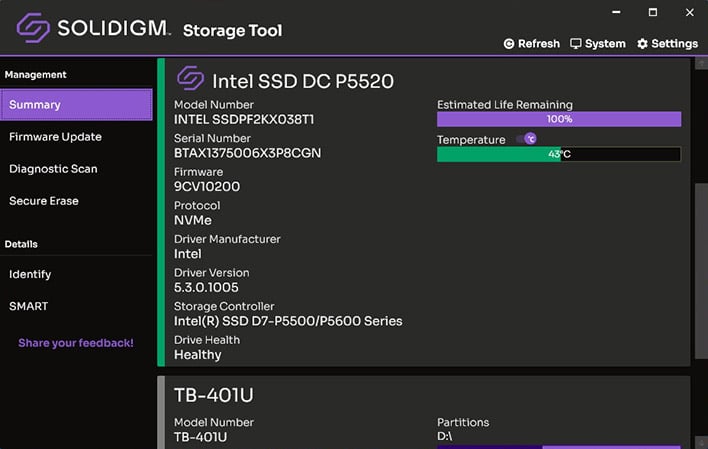Click the scrollbar up arrow

pos(701,64)
